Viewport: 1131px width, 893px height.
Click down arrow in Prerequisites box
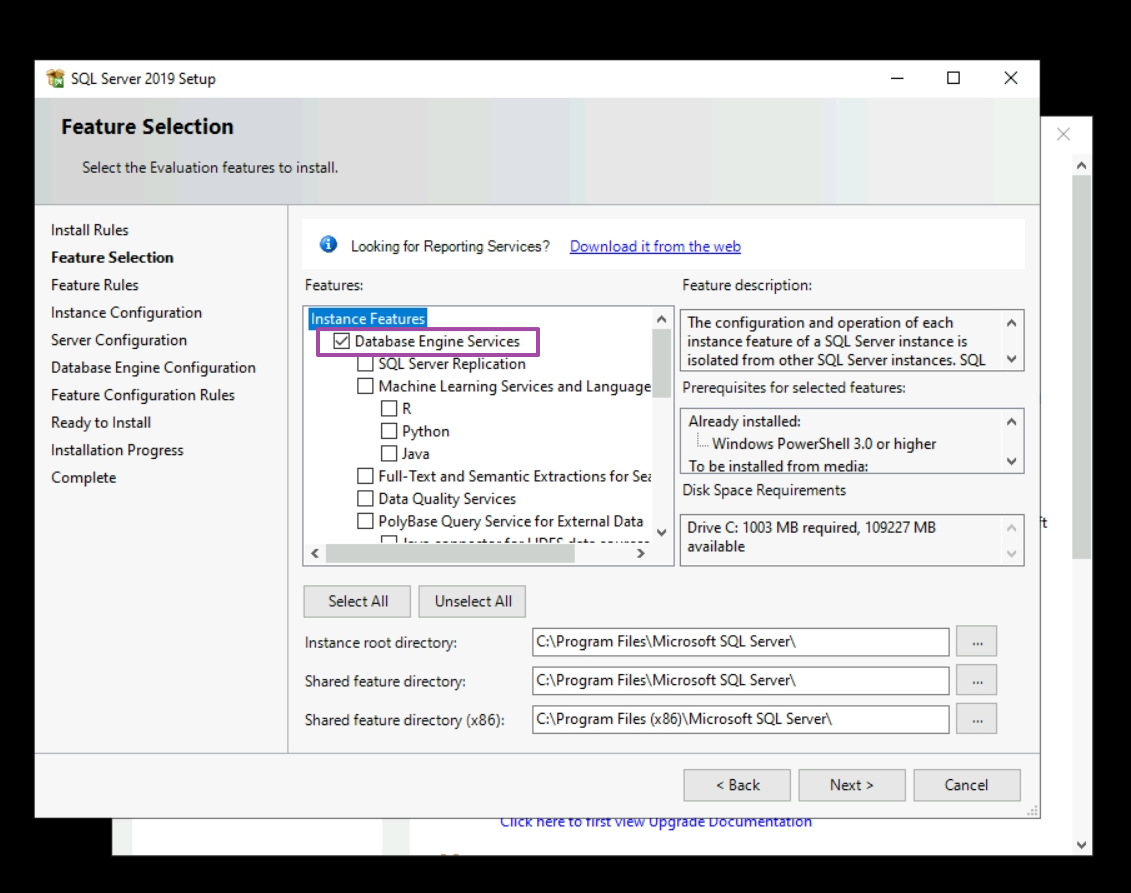coord(1011,461)
